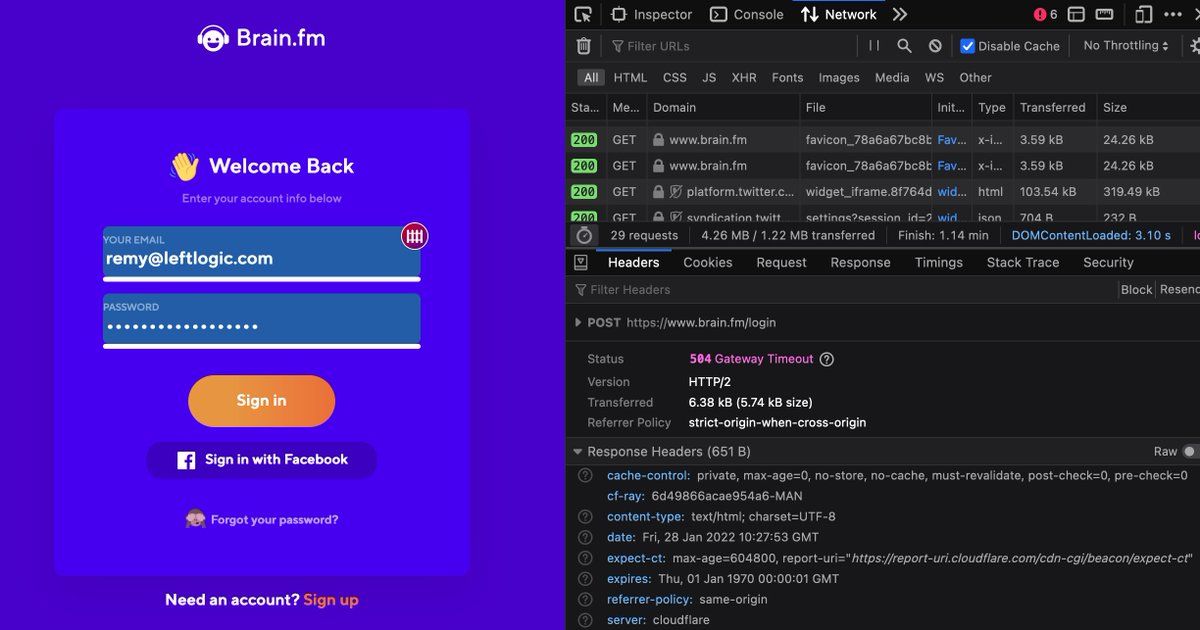This screenshot has height=630, width=1200.
Task: Clear network log with trash icon
Action: pos(584,46)
